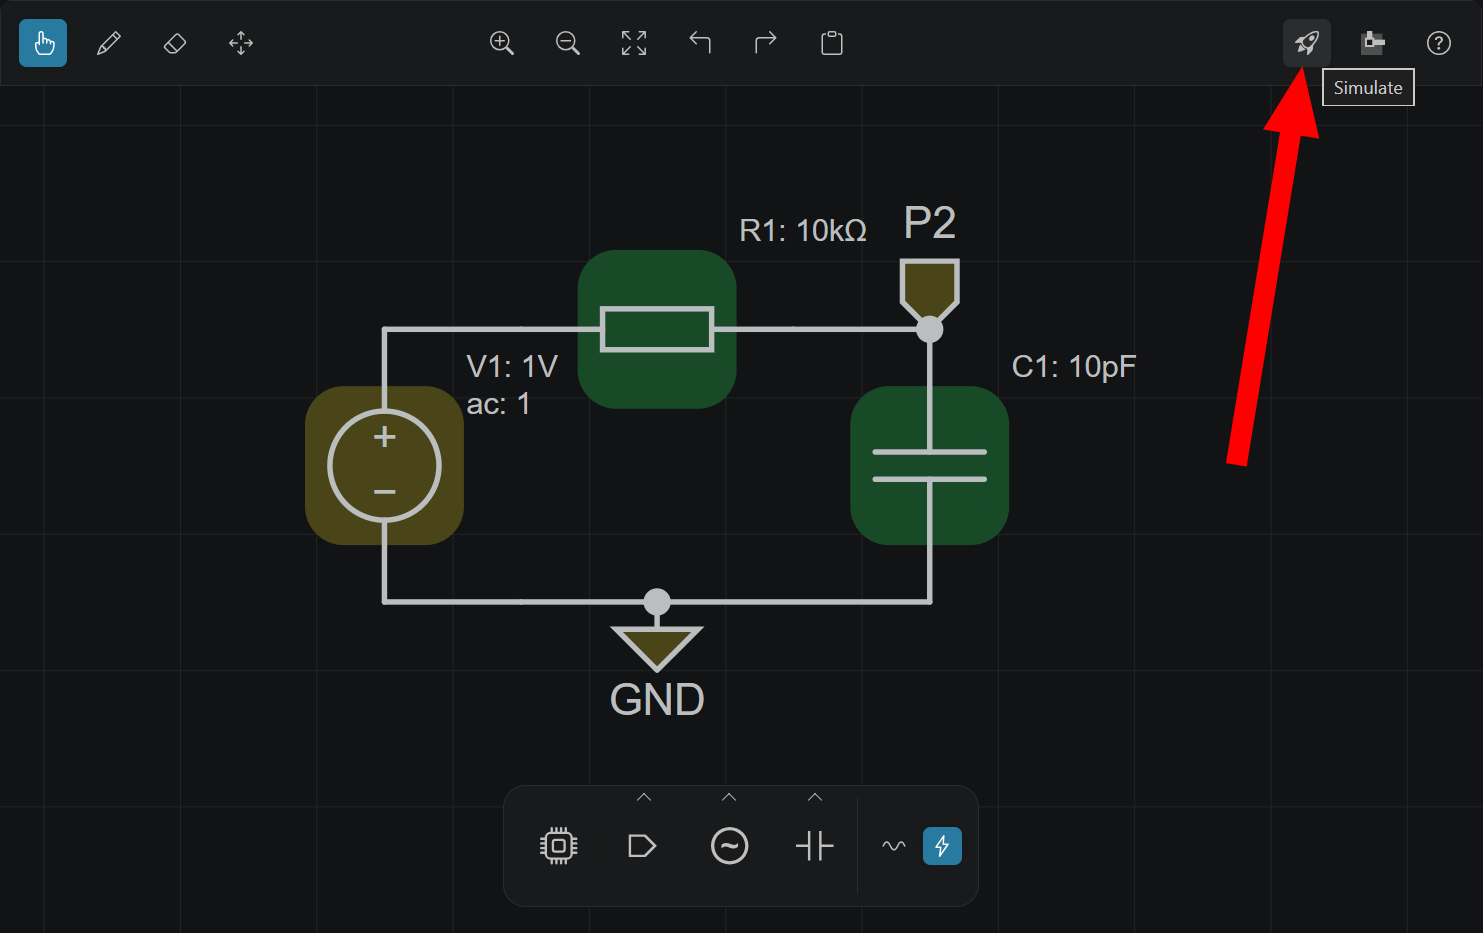Image resolution: width=1483 pixels, height=933 pixels.
Task: Undo the last action
Action: pyautogui.click(x=700, y=43)
